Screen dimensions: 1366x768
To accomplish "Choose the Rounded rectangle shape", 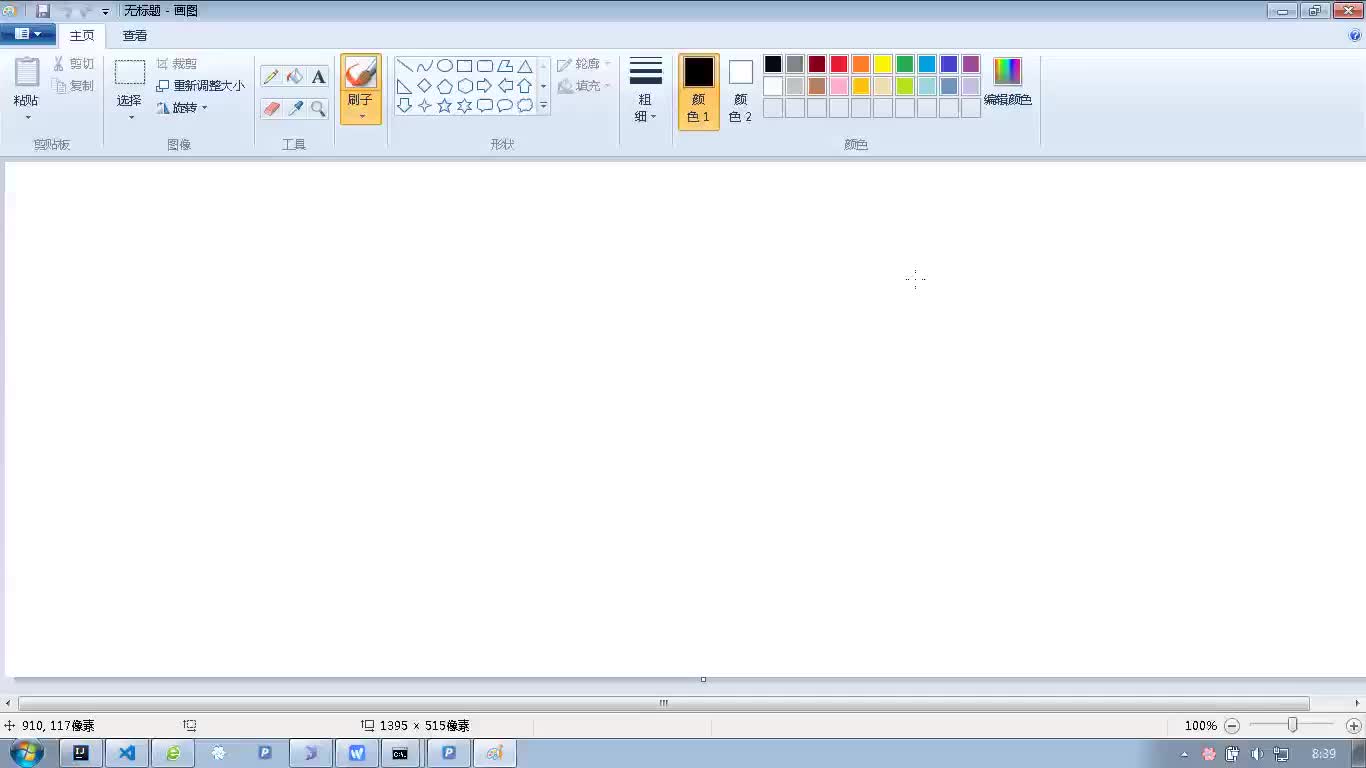I will 485,66.
